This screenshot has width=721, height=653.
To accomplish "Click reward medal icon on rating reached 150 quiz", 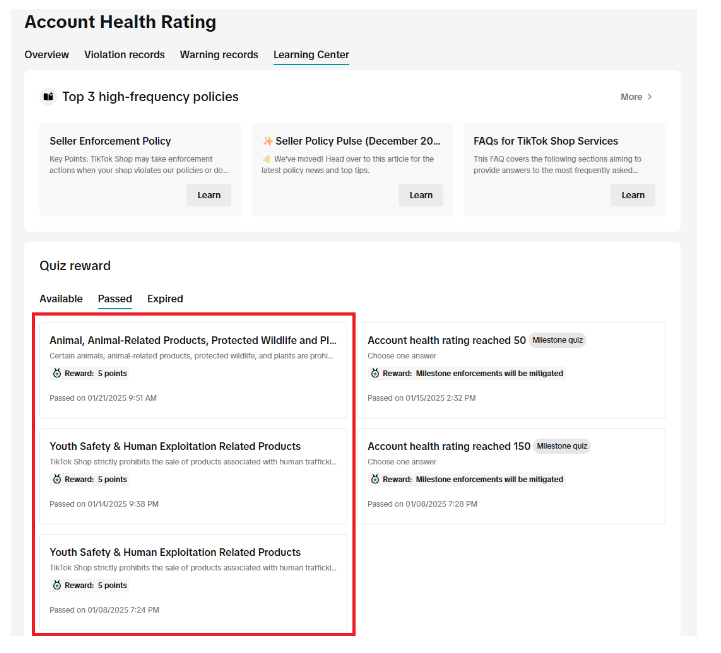I will [x=374, y=479].
